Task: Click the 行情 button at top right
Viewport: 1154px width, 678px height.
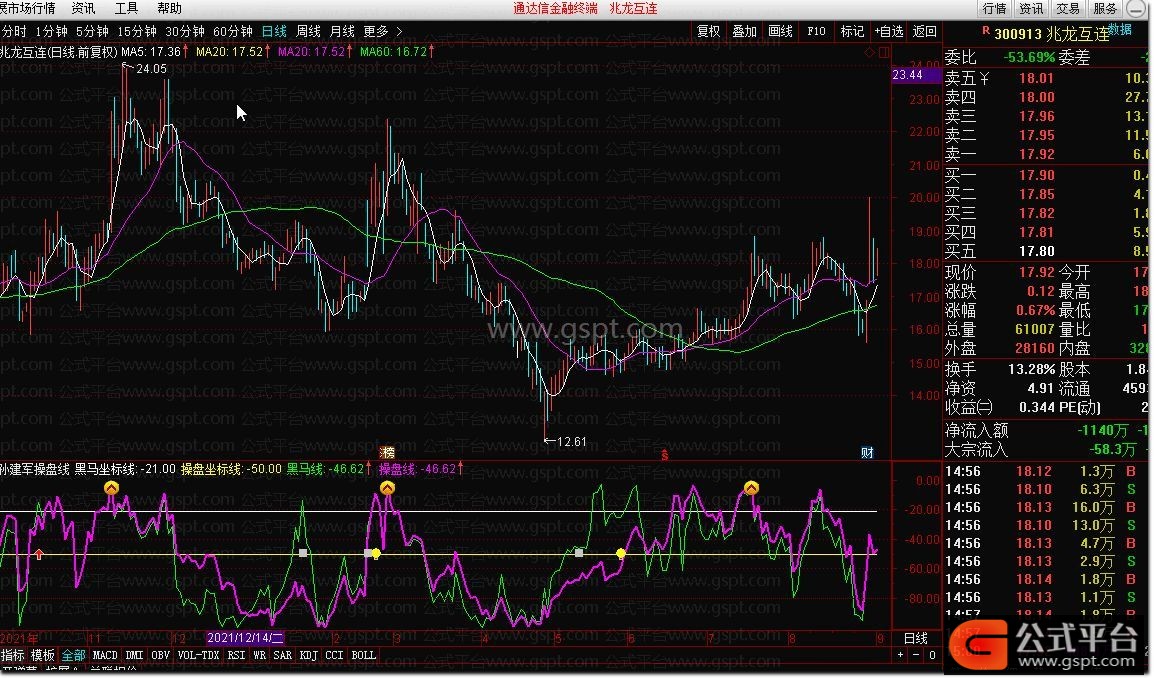Action: point(994,8)
